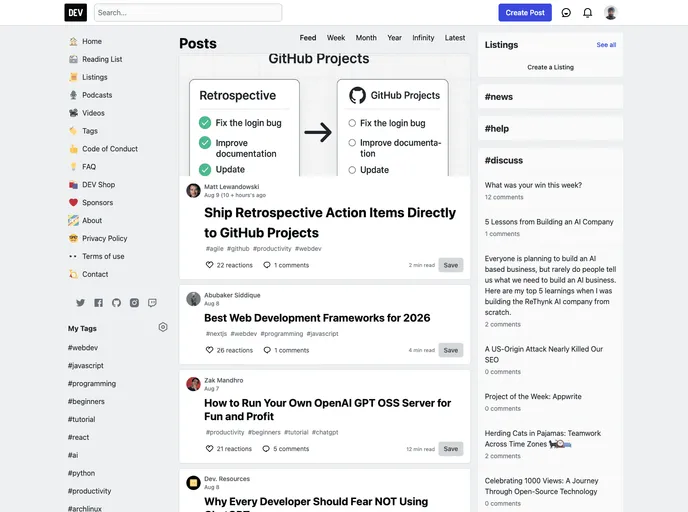Select the #react tag in My Tags
688x512 pixels.
click(78, 437)
